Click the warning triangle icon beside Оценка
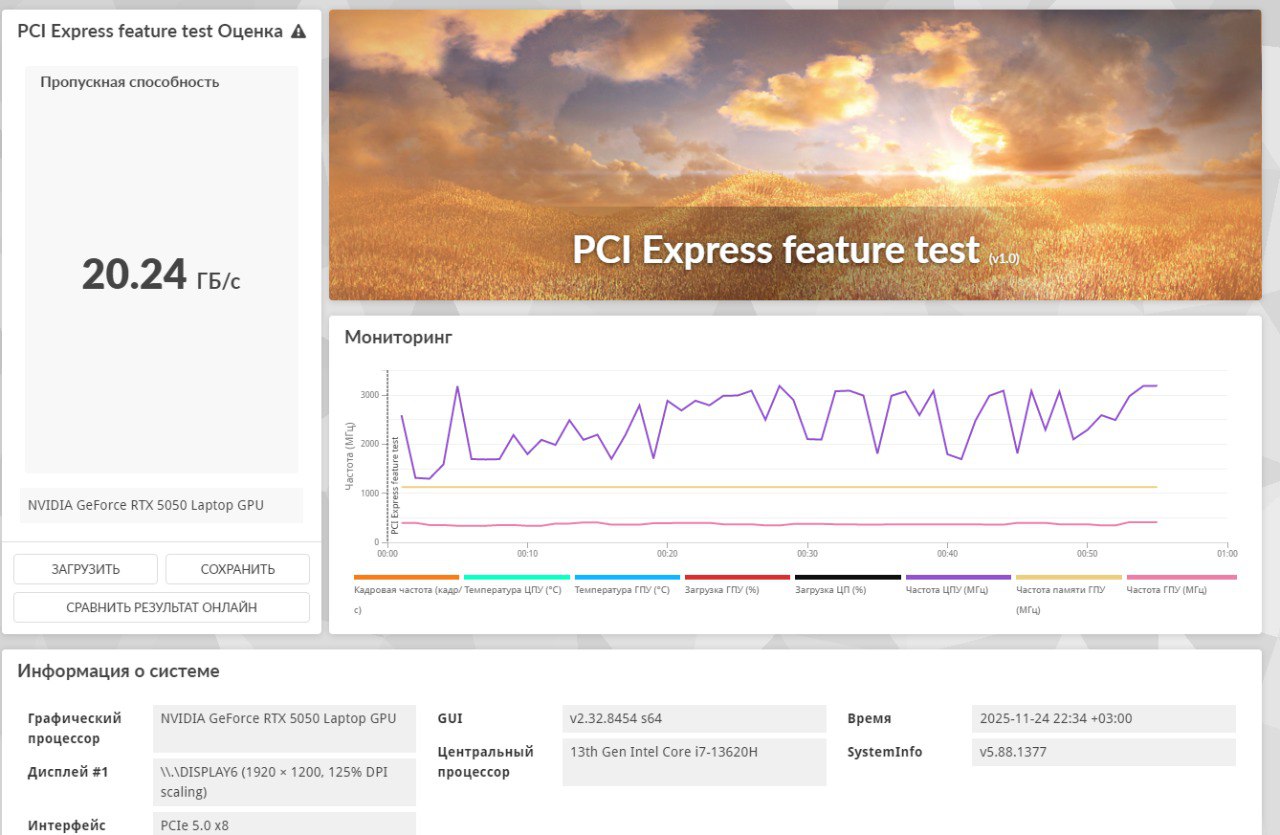Screen dimensions: 1280x835 point(298,32)
